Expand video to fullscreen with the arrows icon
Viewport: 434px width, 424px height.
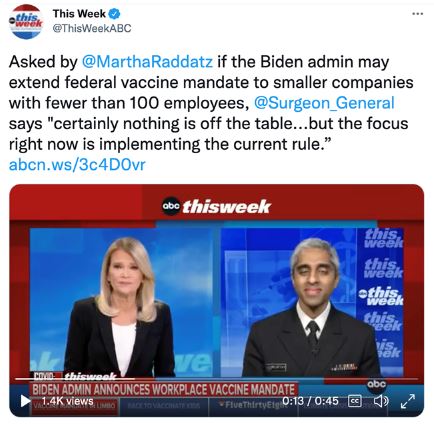[408, 401]
